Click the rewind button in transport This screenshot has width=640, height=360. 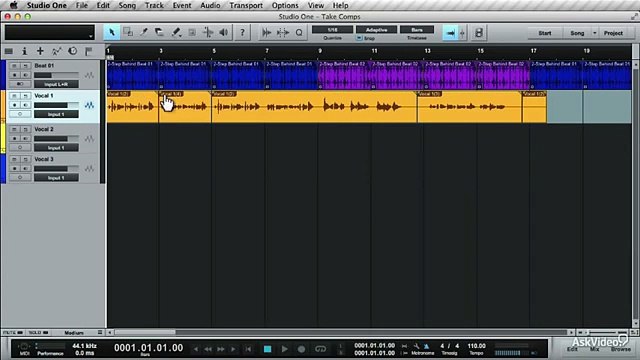point(208,349)
